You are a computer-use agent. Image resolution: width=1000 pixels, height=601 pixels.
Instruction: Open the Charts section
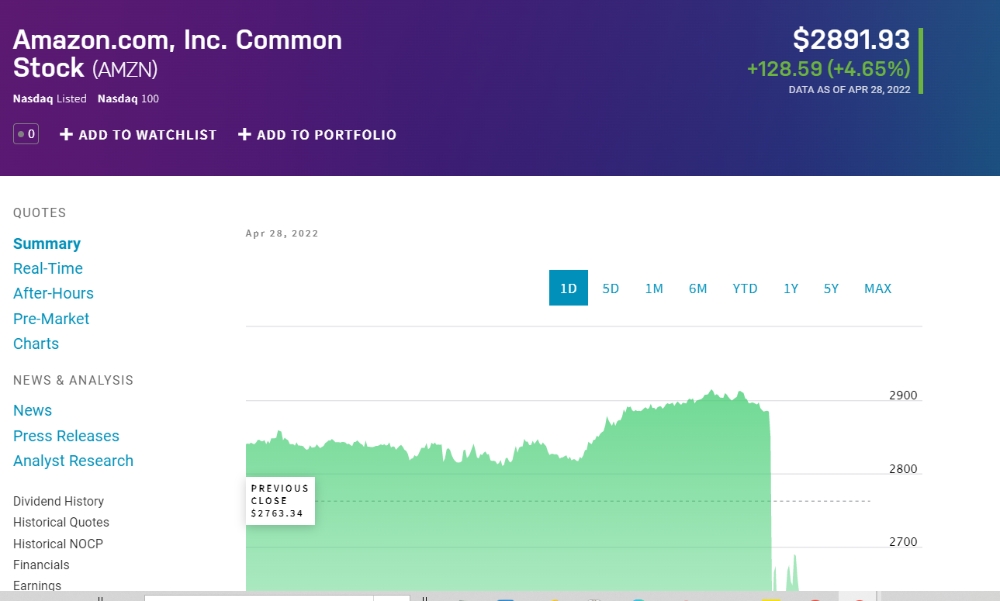(36, 344)
